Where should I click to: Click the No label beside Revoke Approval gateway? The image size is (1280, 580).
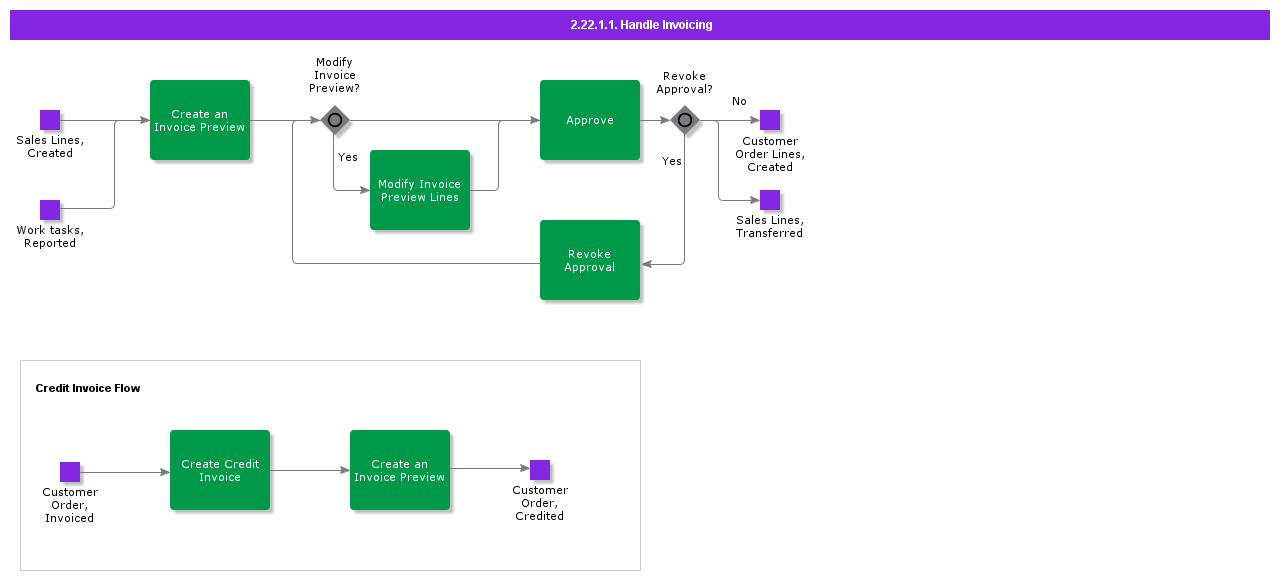[x=739, y=101]
